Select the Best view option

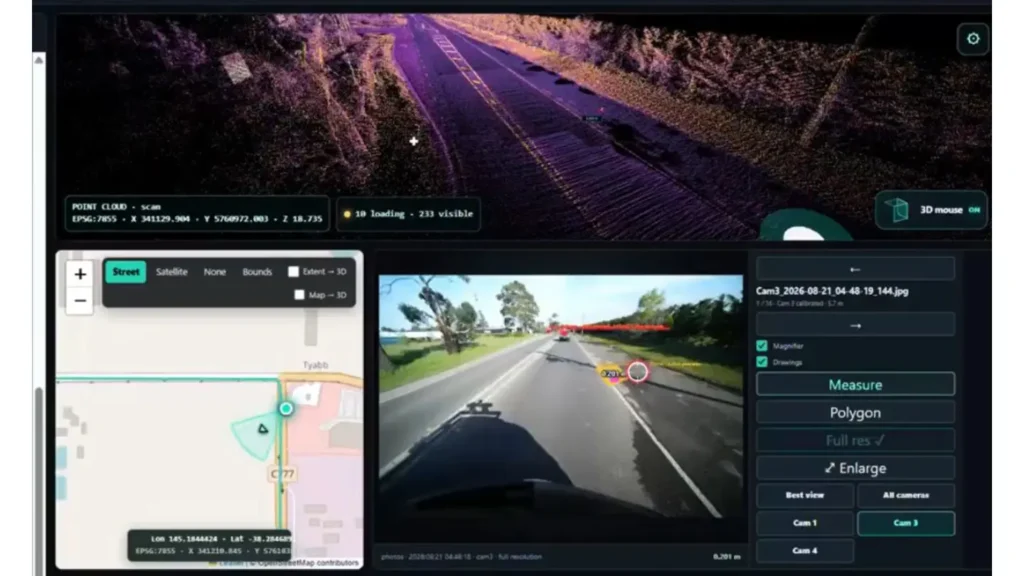[x=805, y=496]
